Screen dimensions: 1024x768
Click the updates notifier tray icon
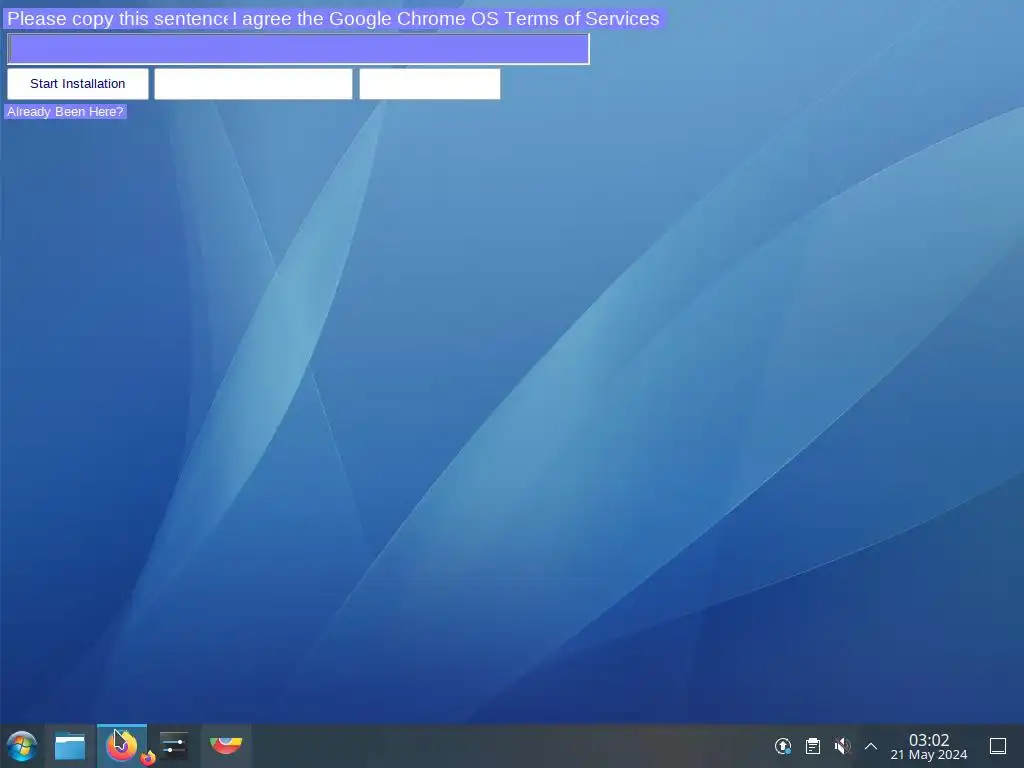click(782, 746)
